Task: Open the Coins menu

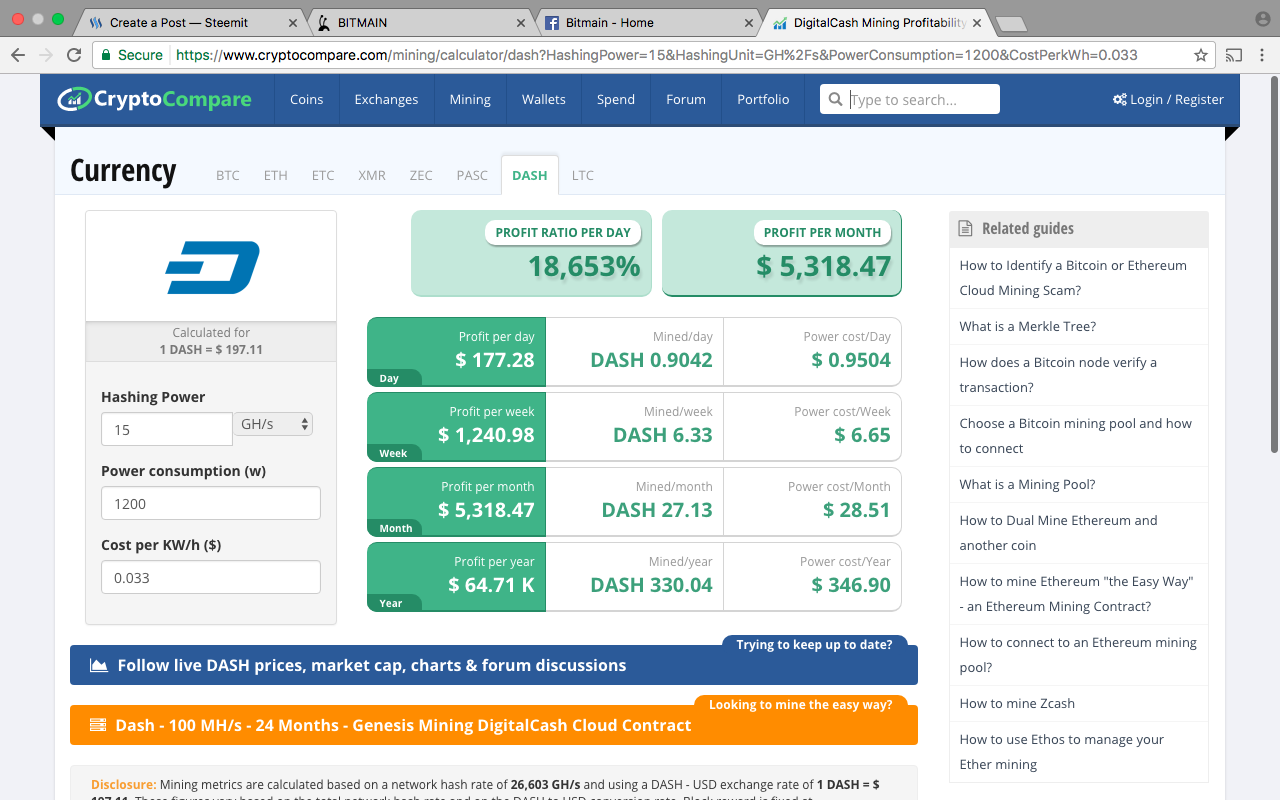Action: pos(307,99)
